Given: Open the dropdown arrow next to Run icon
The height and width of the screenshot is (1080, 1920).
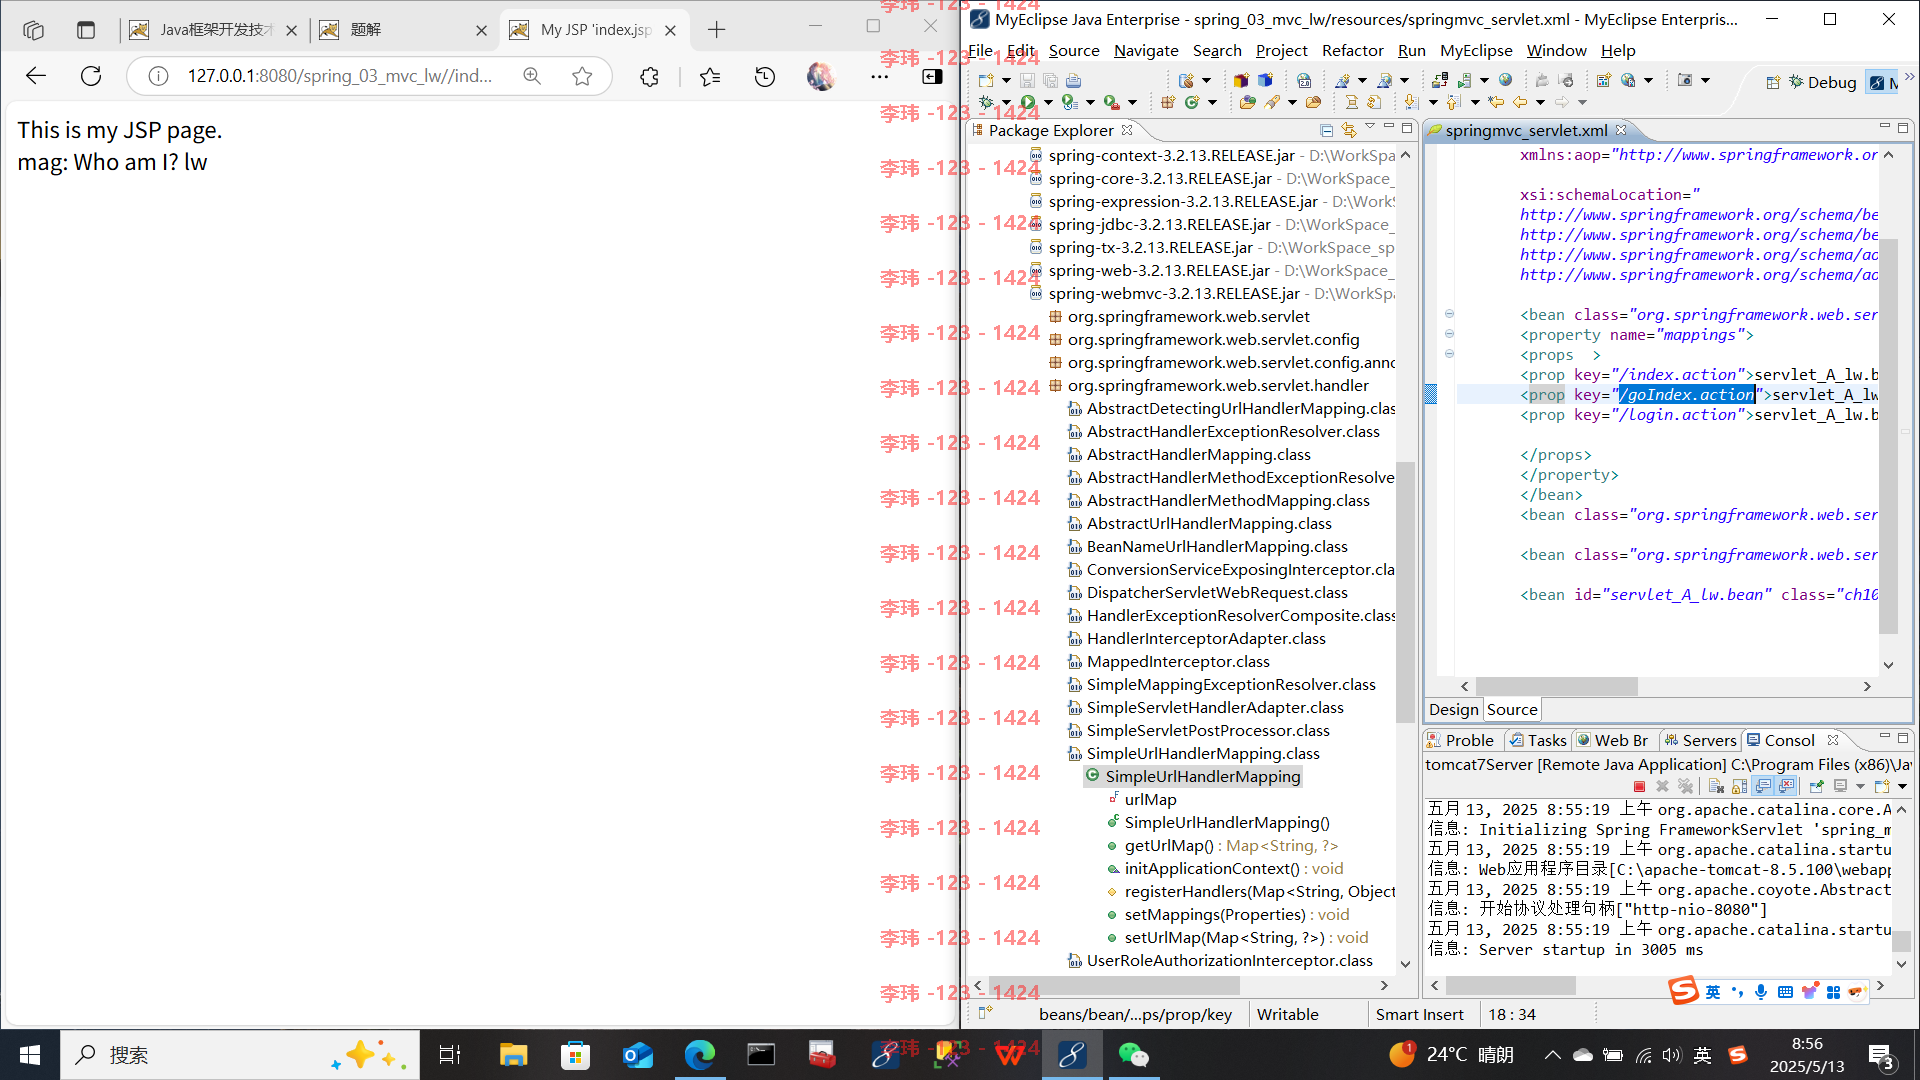Looking at the screenshot, I should tap(1048, 102).
